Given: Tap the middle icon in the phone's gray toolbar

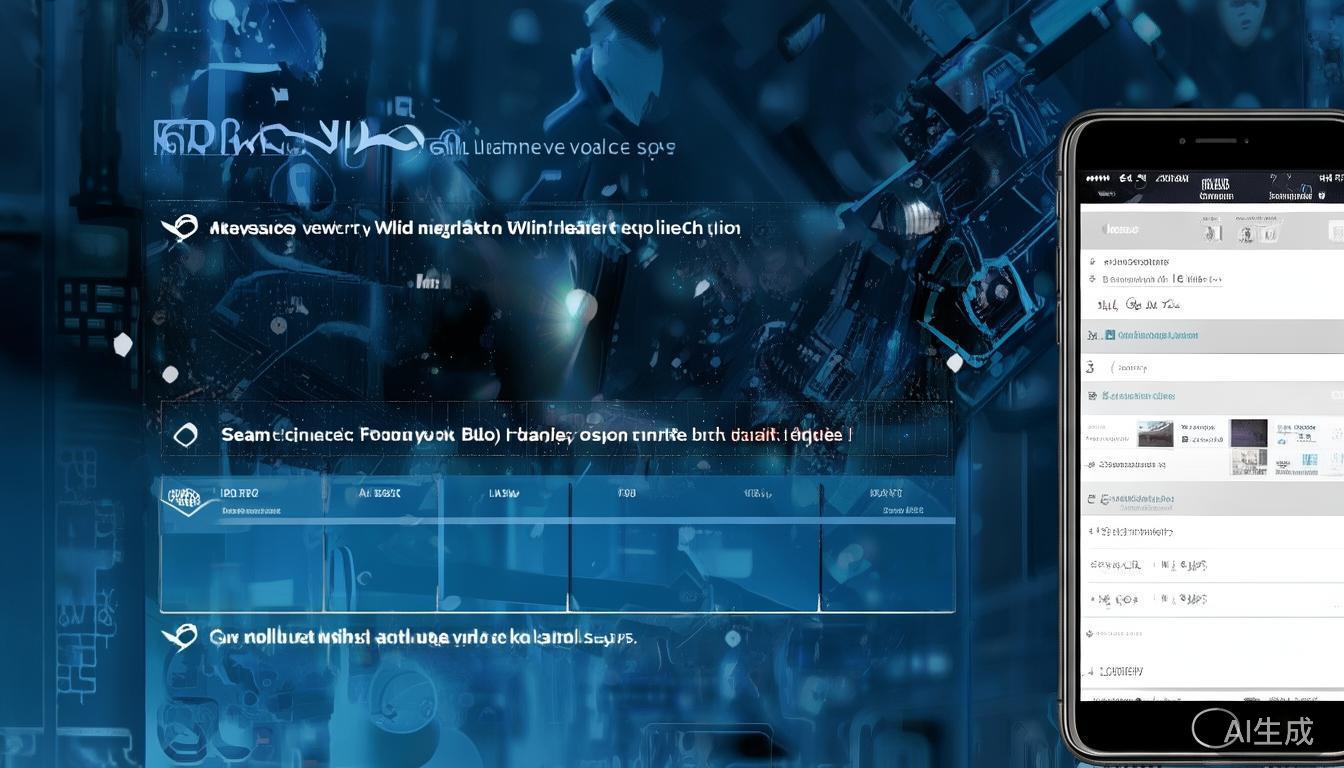Looking at the screenshot, I should click(1245, 234).
